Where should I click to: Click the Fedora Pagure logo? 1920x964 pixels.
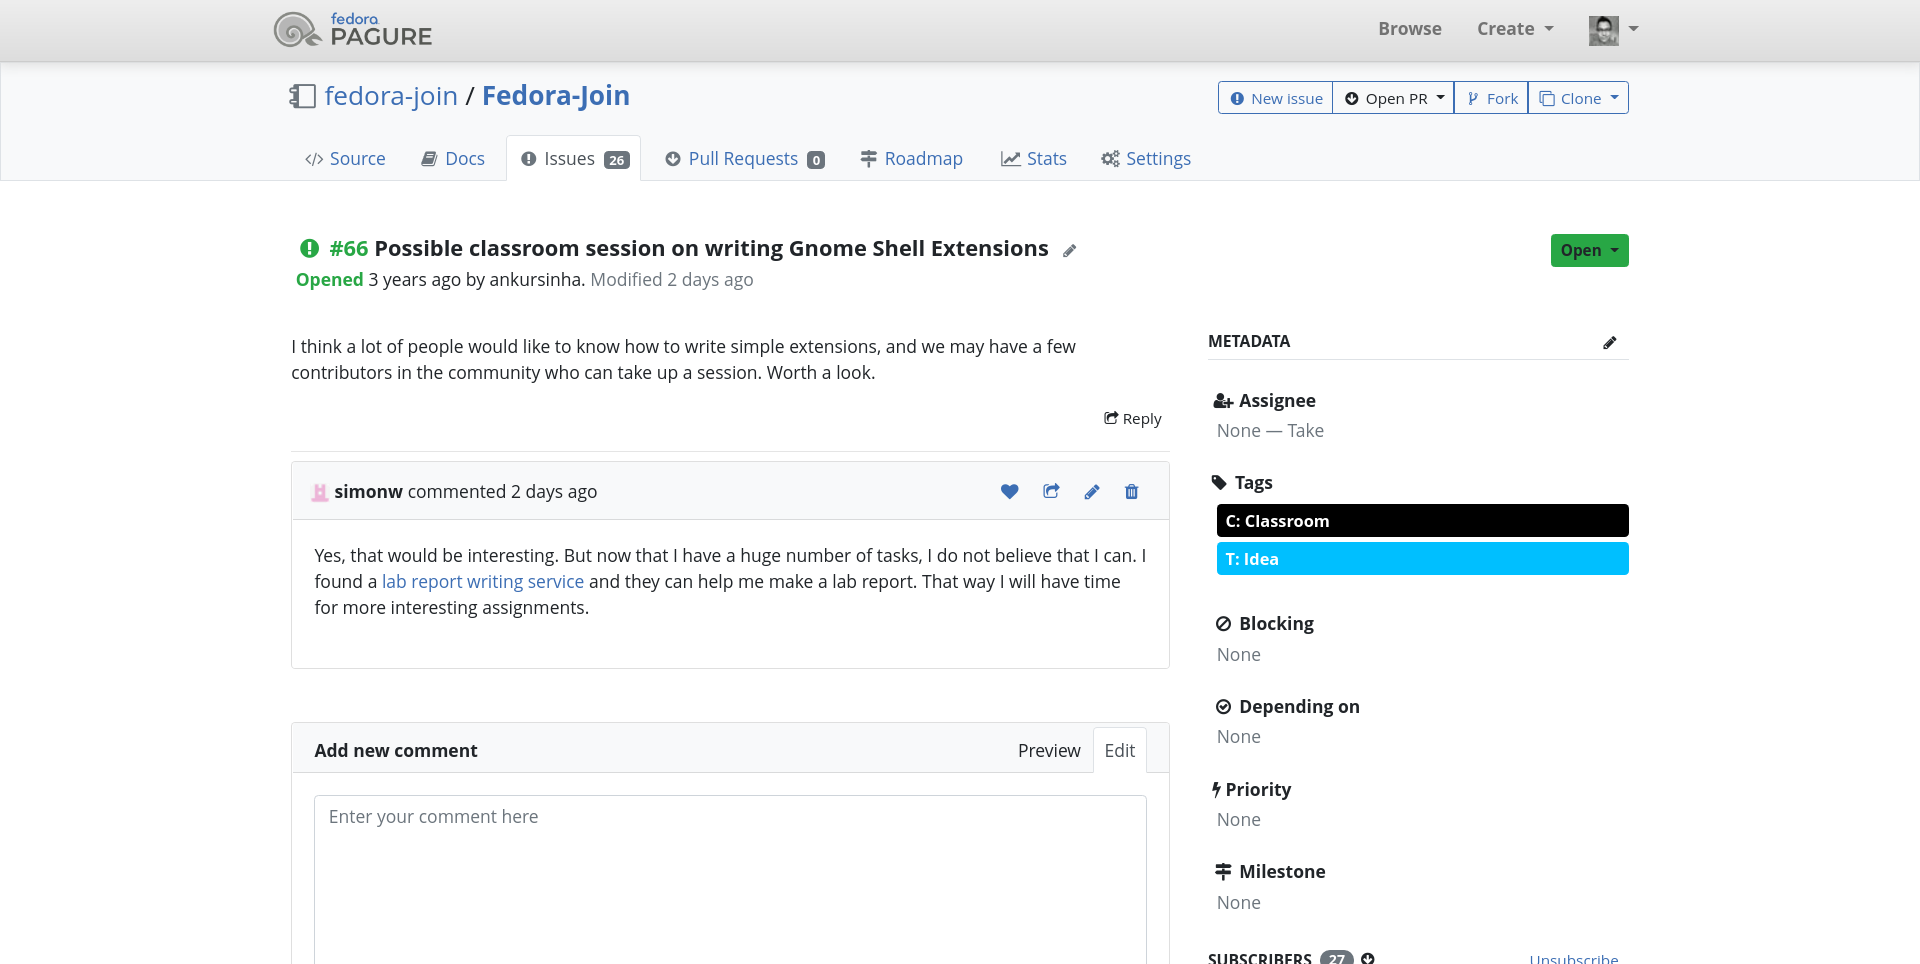[x=353, y=30]
